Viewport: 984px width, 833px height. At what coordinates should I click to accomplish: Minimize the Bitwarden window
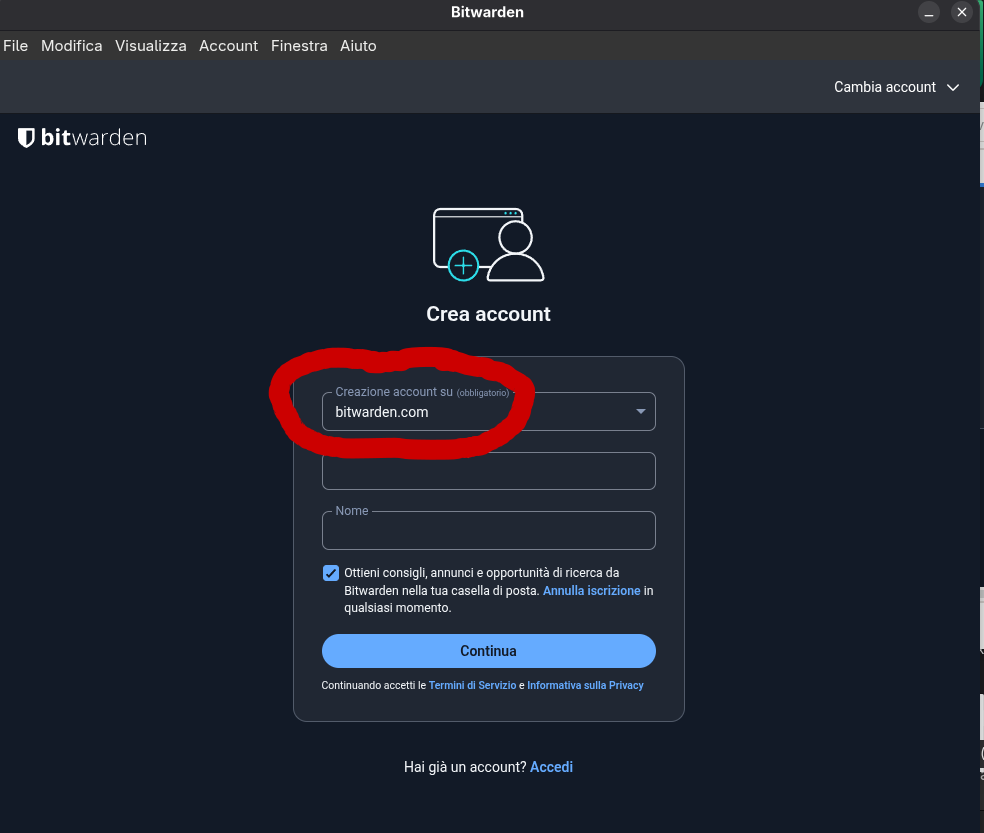[930, 13]
